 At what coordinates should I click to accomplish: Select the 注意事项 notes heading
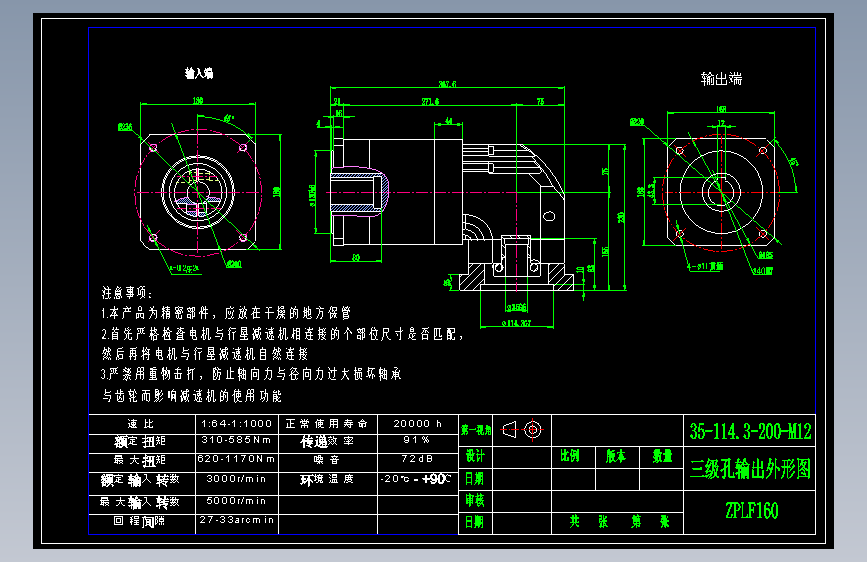tap(127, 293)
